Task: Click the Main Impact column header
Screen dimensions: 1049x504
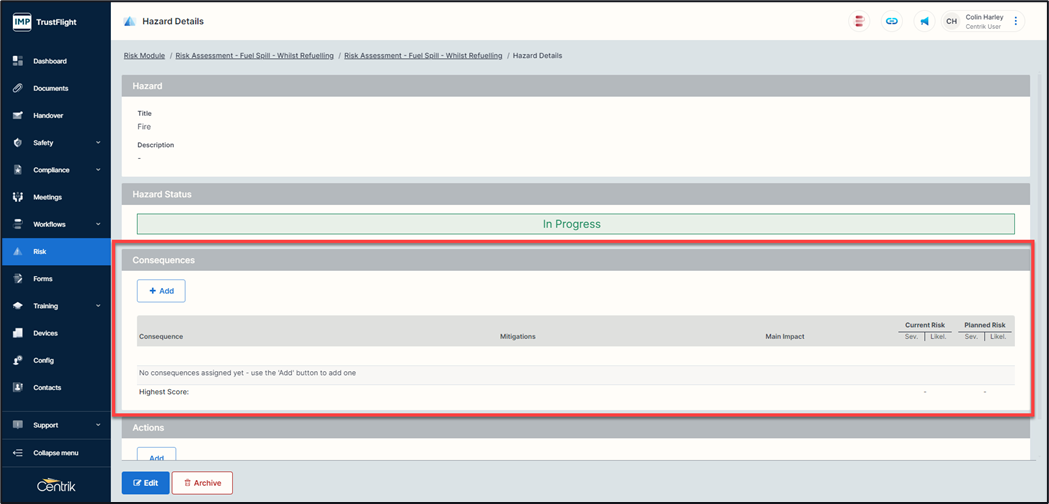Action: tap(785, 337)
